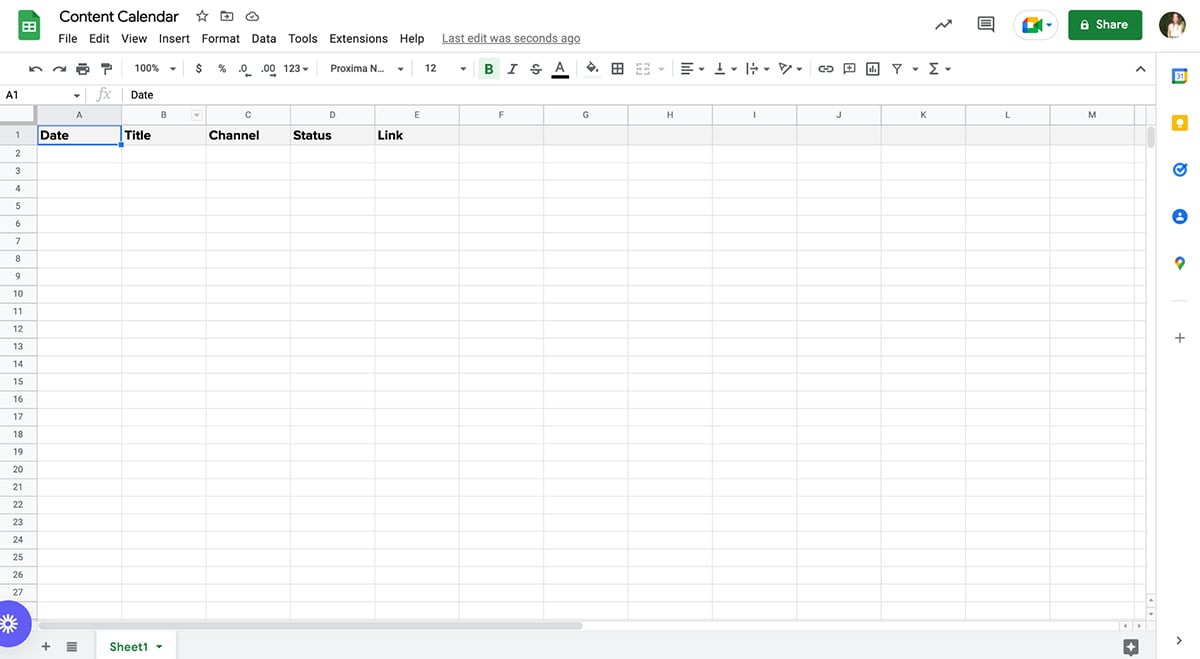The image size is (1200, 659).
Task: Open the Borders tool
Action: [x=616, y=68]
